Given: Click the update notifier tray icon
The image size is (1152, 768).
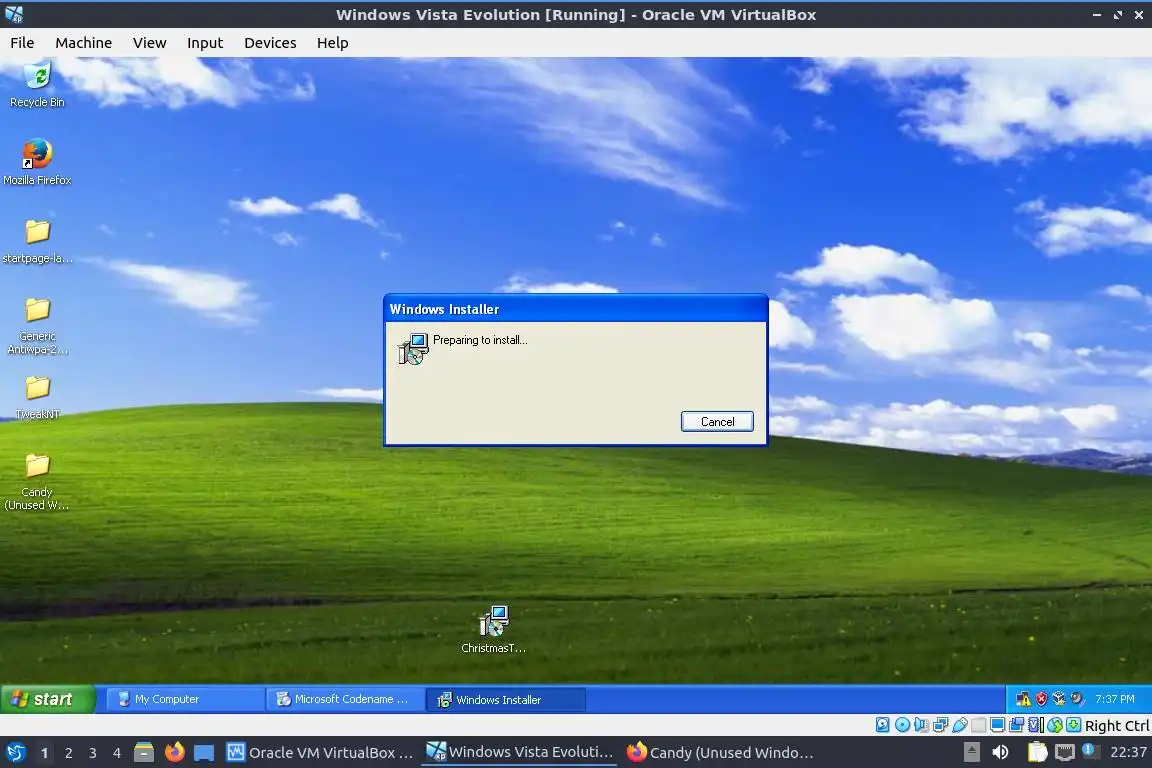Looking at the screenshot, I should coord(1090,751).
